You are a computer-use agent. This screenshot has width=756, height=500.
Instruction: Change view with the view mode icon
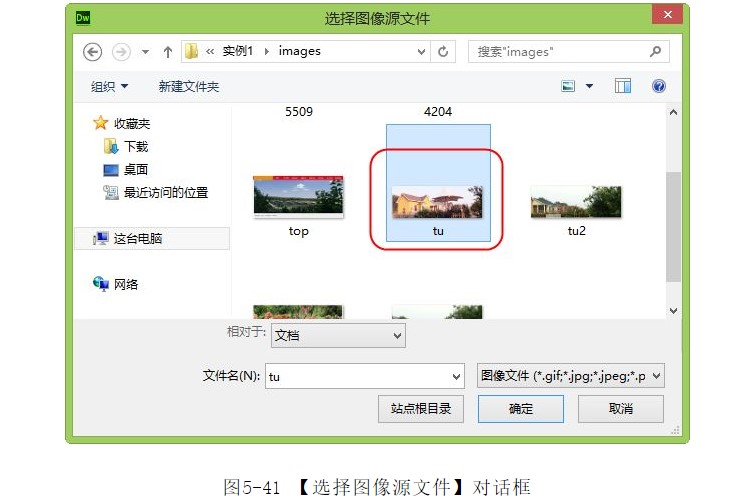569,86
